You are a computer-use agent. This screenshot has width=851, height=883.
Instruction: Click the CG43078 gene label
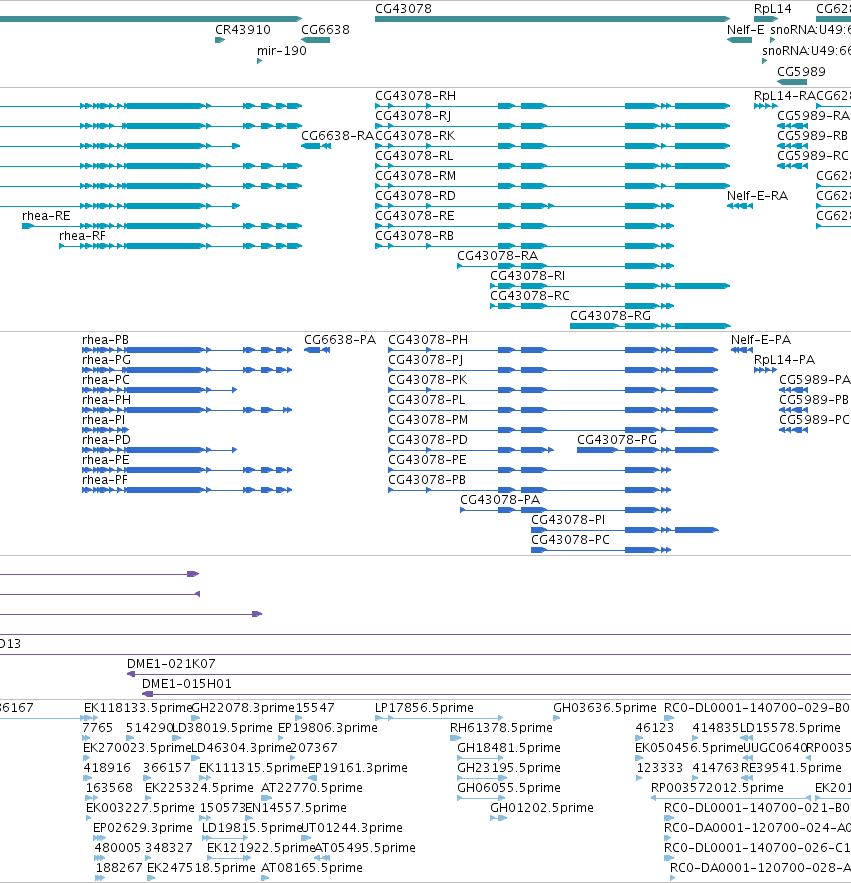pos(403,9)
